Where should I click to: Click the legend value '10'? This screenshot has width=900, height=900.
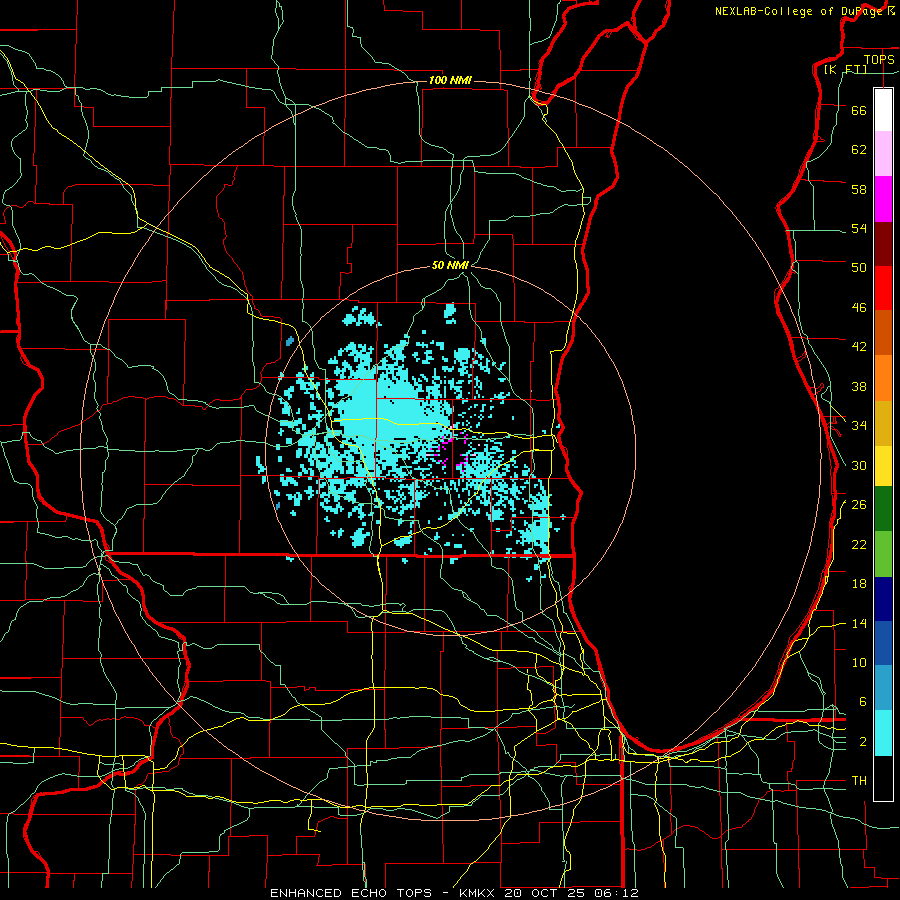(x=859, y=662)
